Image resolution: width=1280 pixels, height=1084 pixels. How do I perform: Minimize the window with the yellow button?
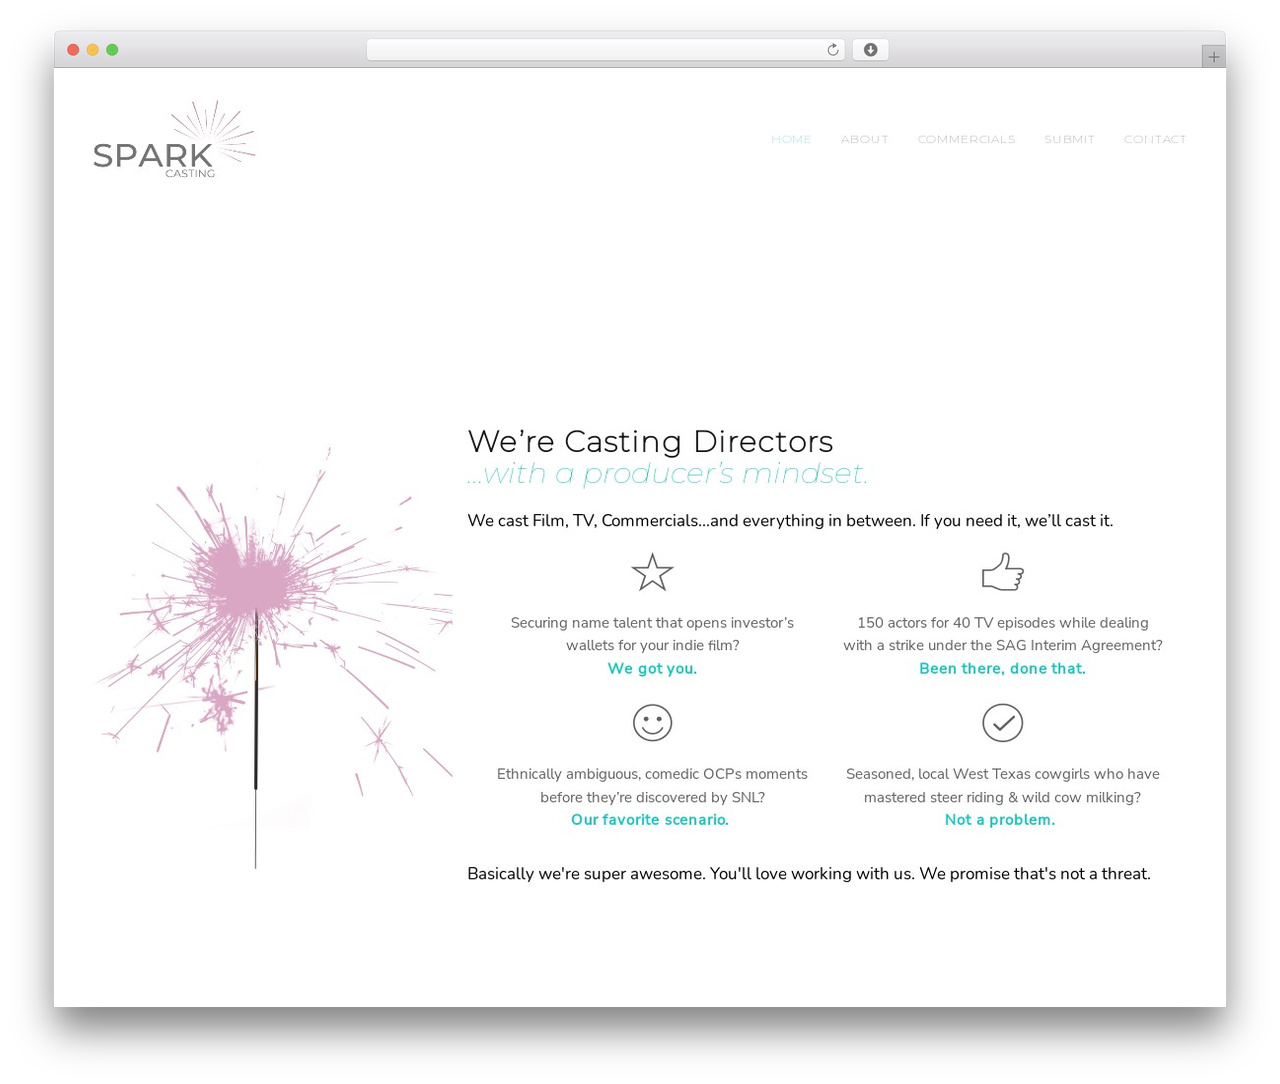93,50
